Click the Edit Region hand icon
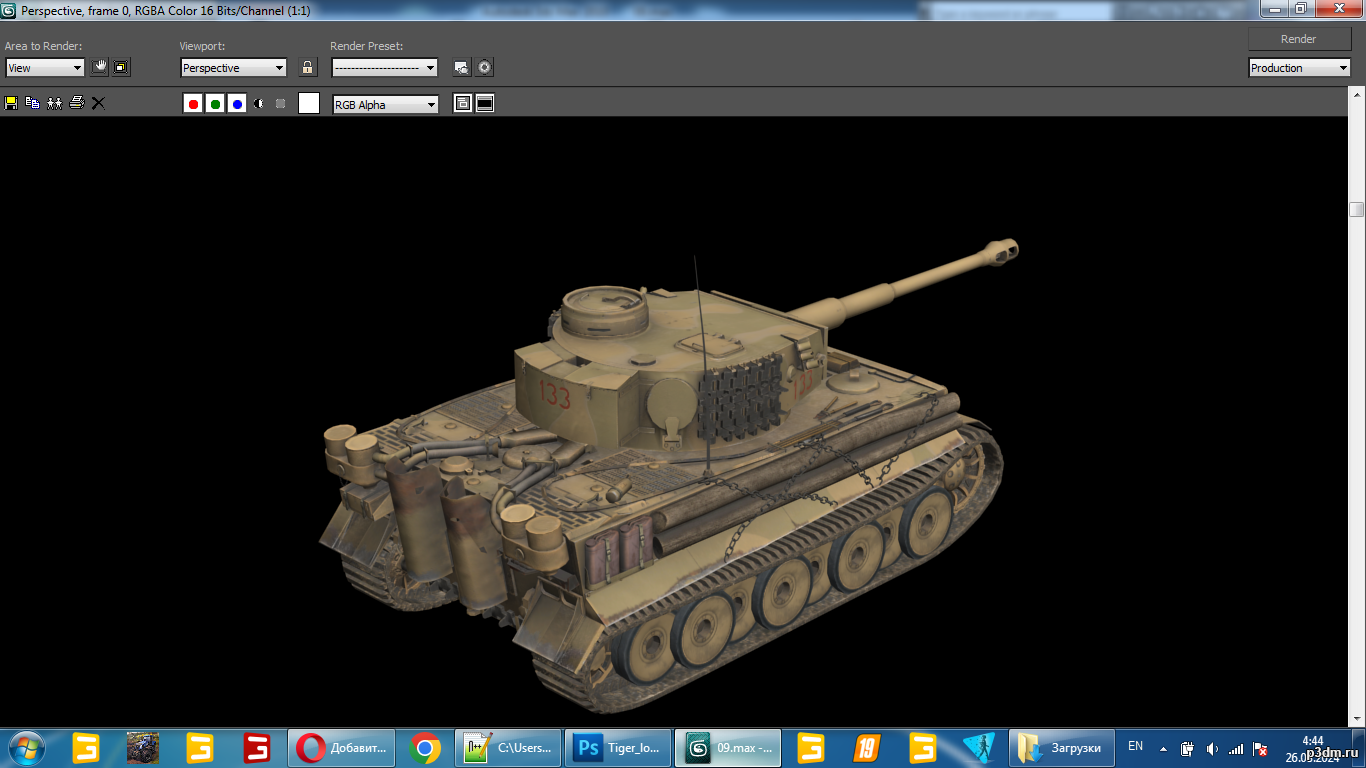 click(99, 68)
